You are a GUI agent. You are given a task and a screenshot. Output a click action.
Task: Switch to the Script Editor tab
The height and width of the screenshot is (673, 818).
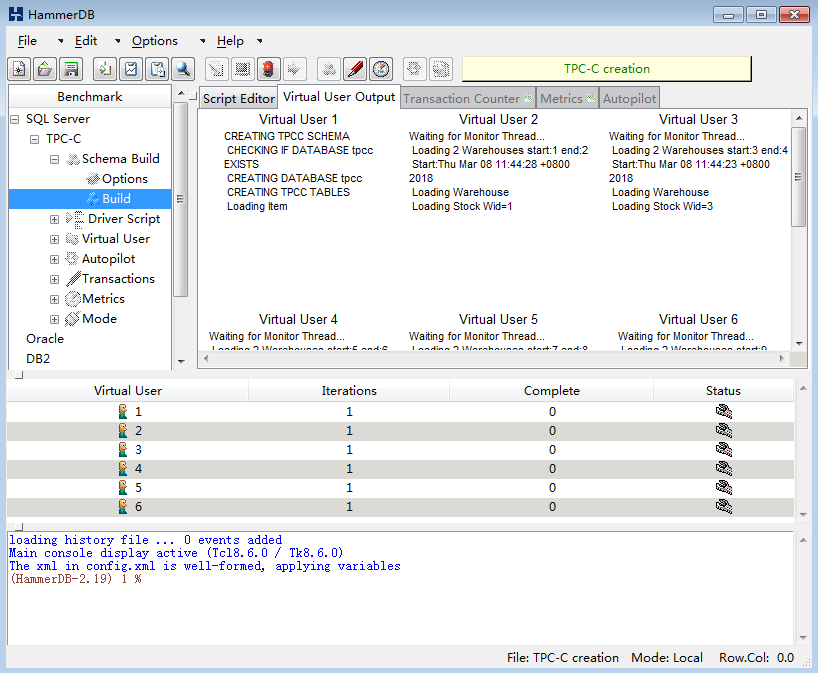(238, 99)
